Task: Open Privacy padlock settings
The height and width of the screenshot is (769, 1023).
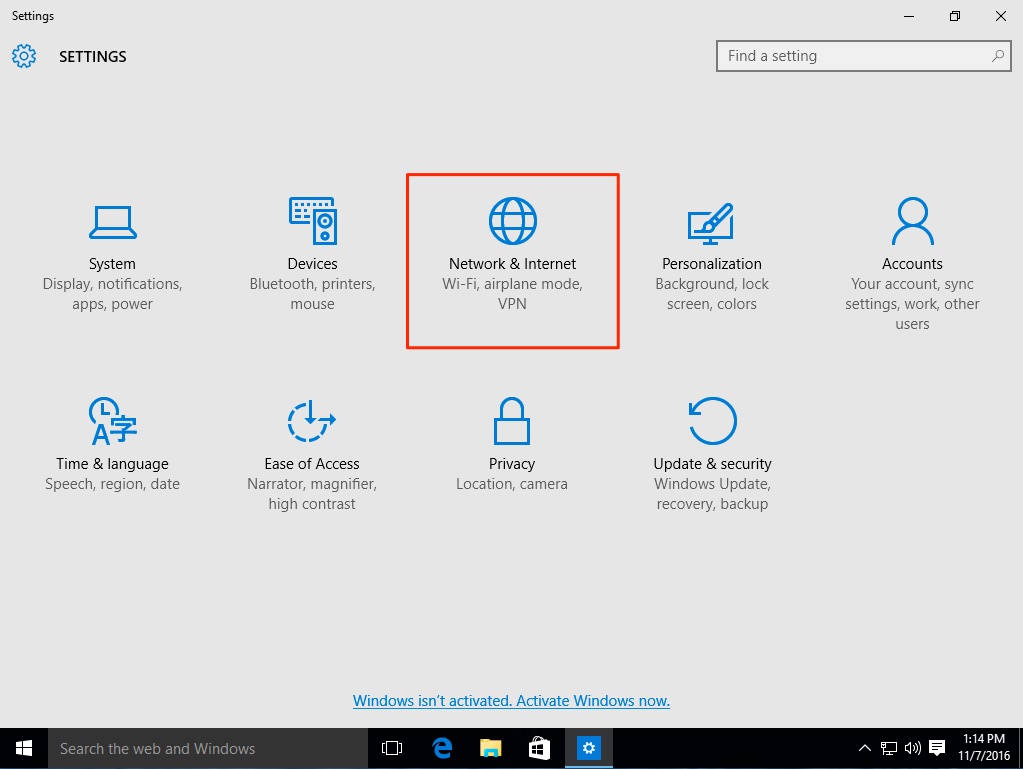Action: [512, 422]
